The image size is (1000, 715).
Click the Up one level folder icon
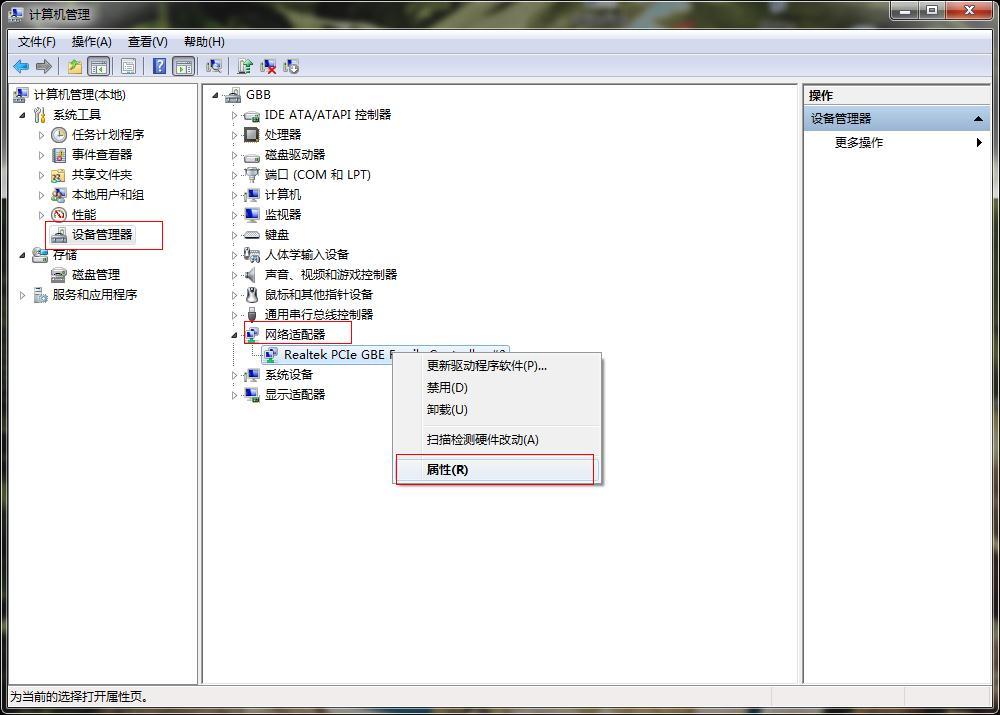pos(75,66)
